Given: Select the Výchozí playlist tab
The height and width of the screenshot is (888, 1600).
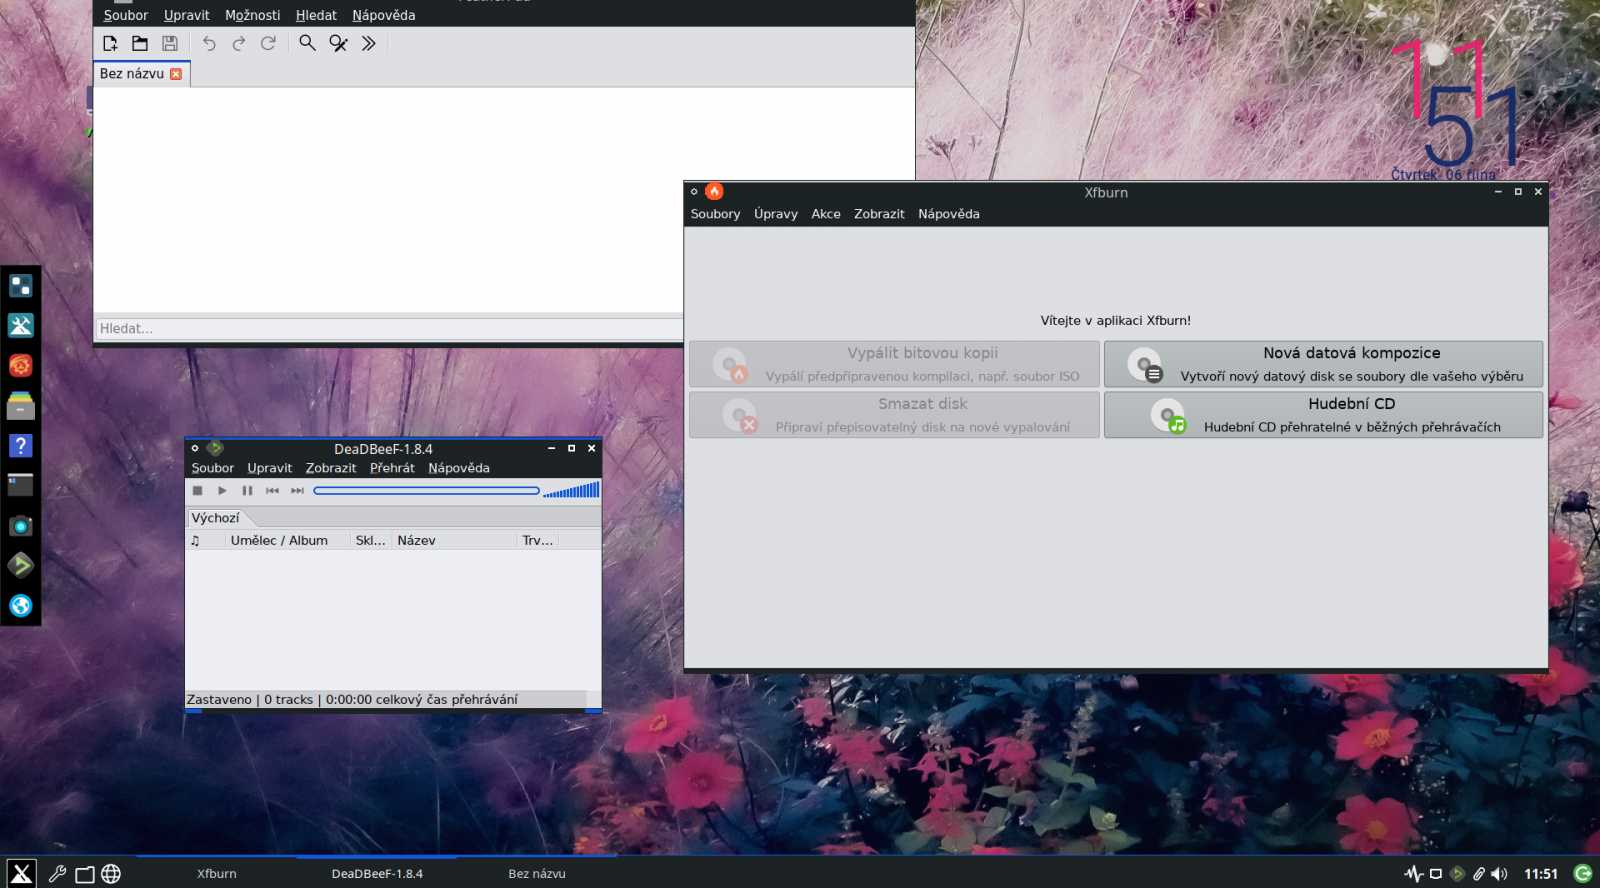Looking at the screenshot, I should [x=216, y=518].
